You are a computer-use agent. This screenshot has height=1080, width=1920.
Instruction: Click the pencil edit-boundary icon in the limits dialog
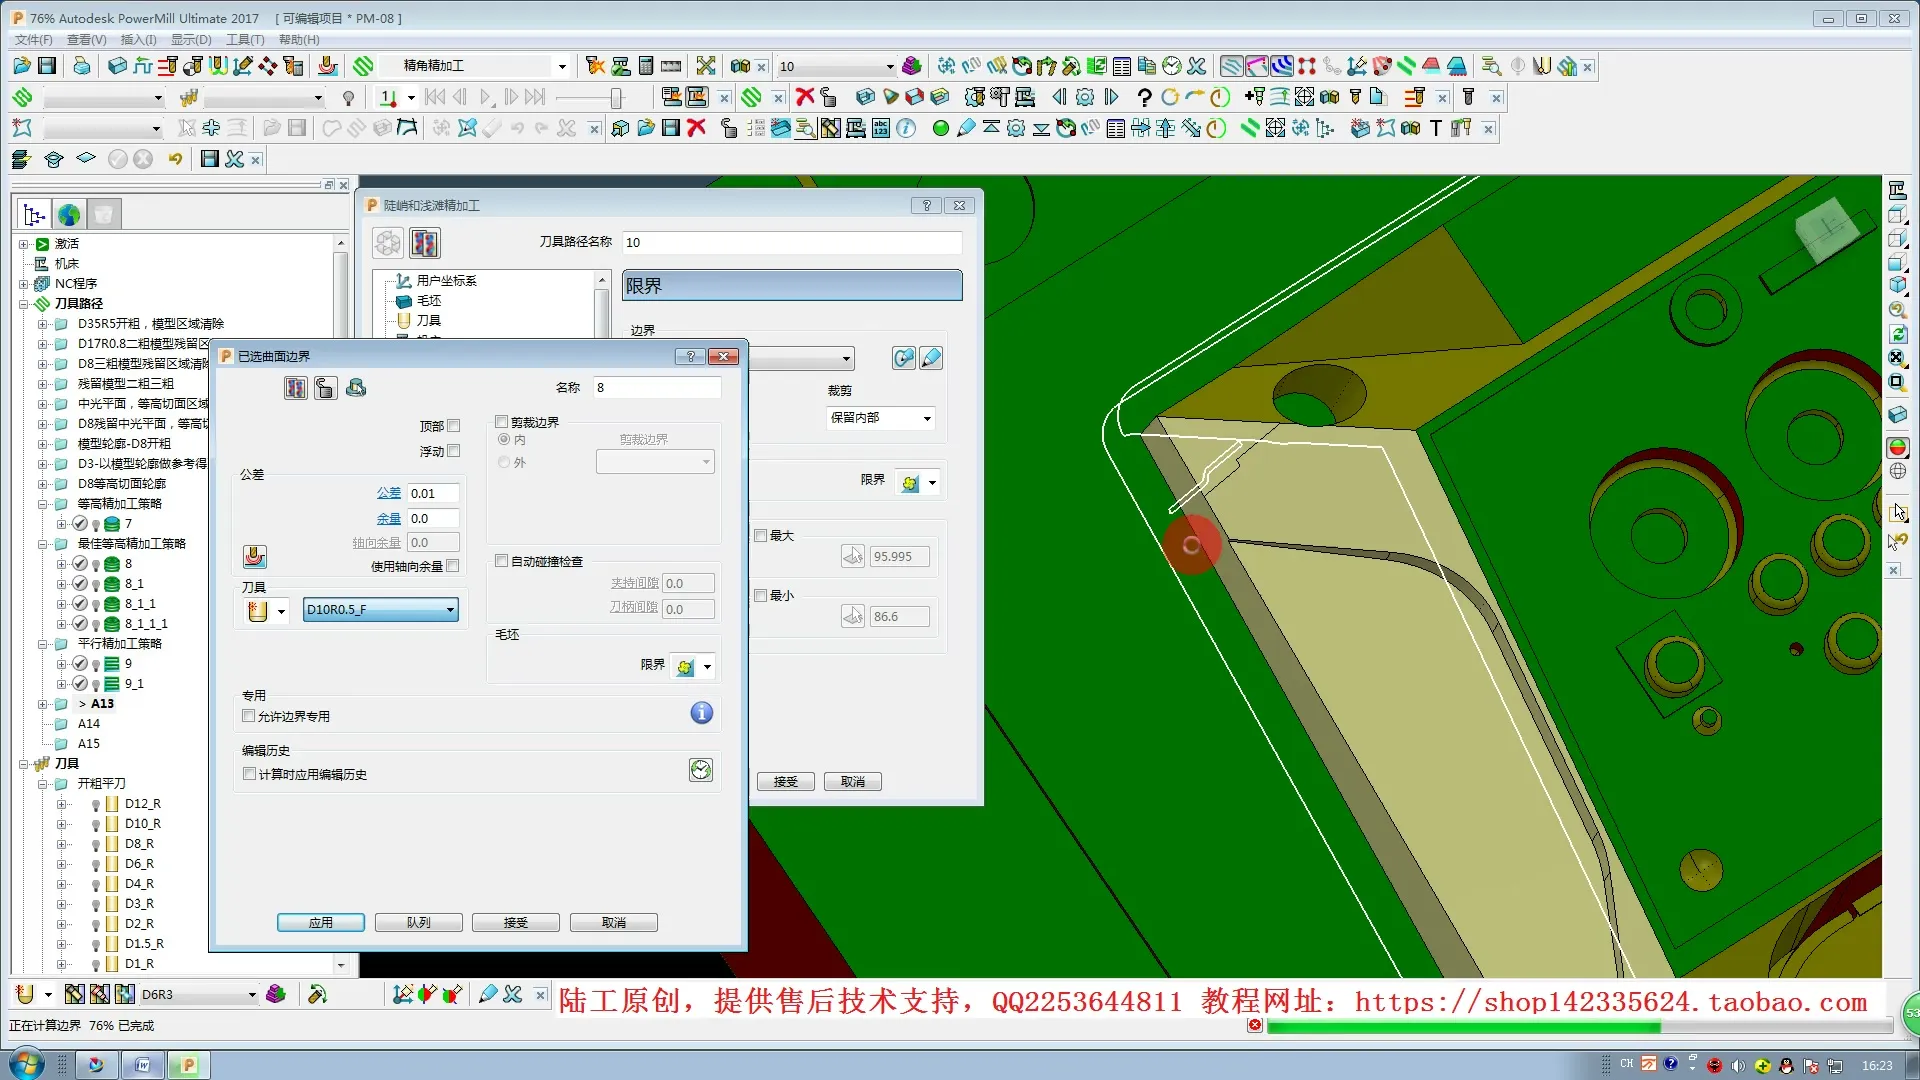931,358
